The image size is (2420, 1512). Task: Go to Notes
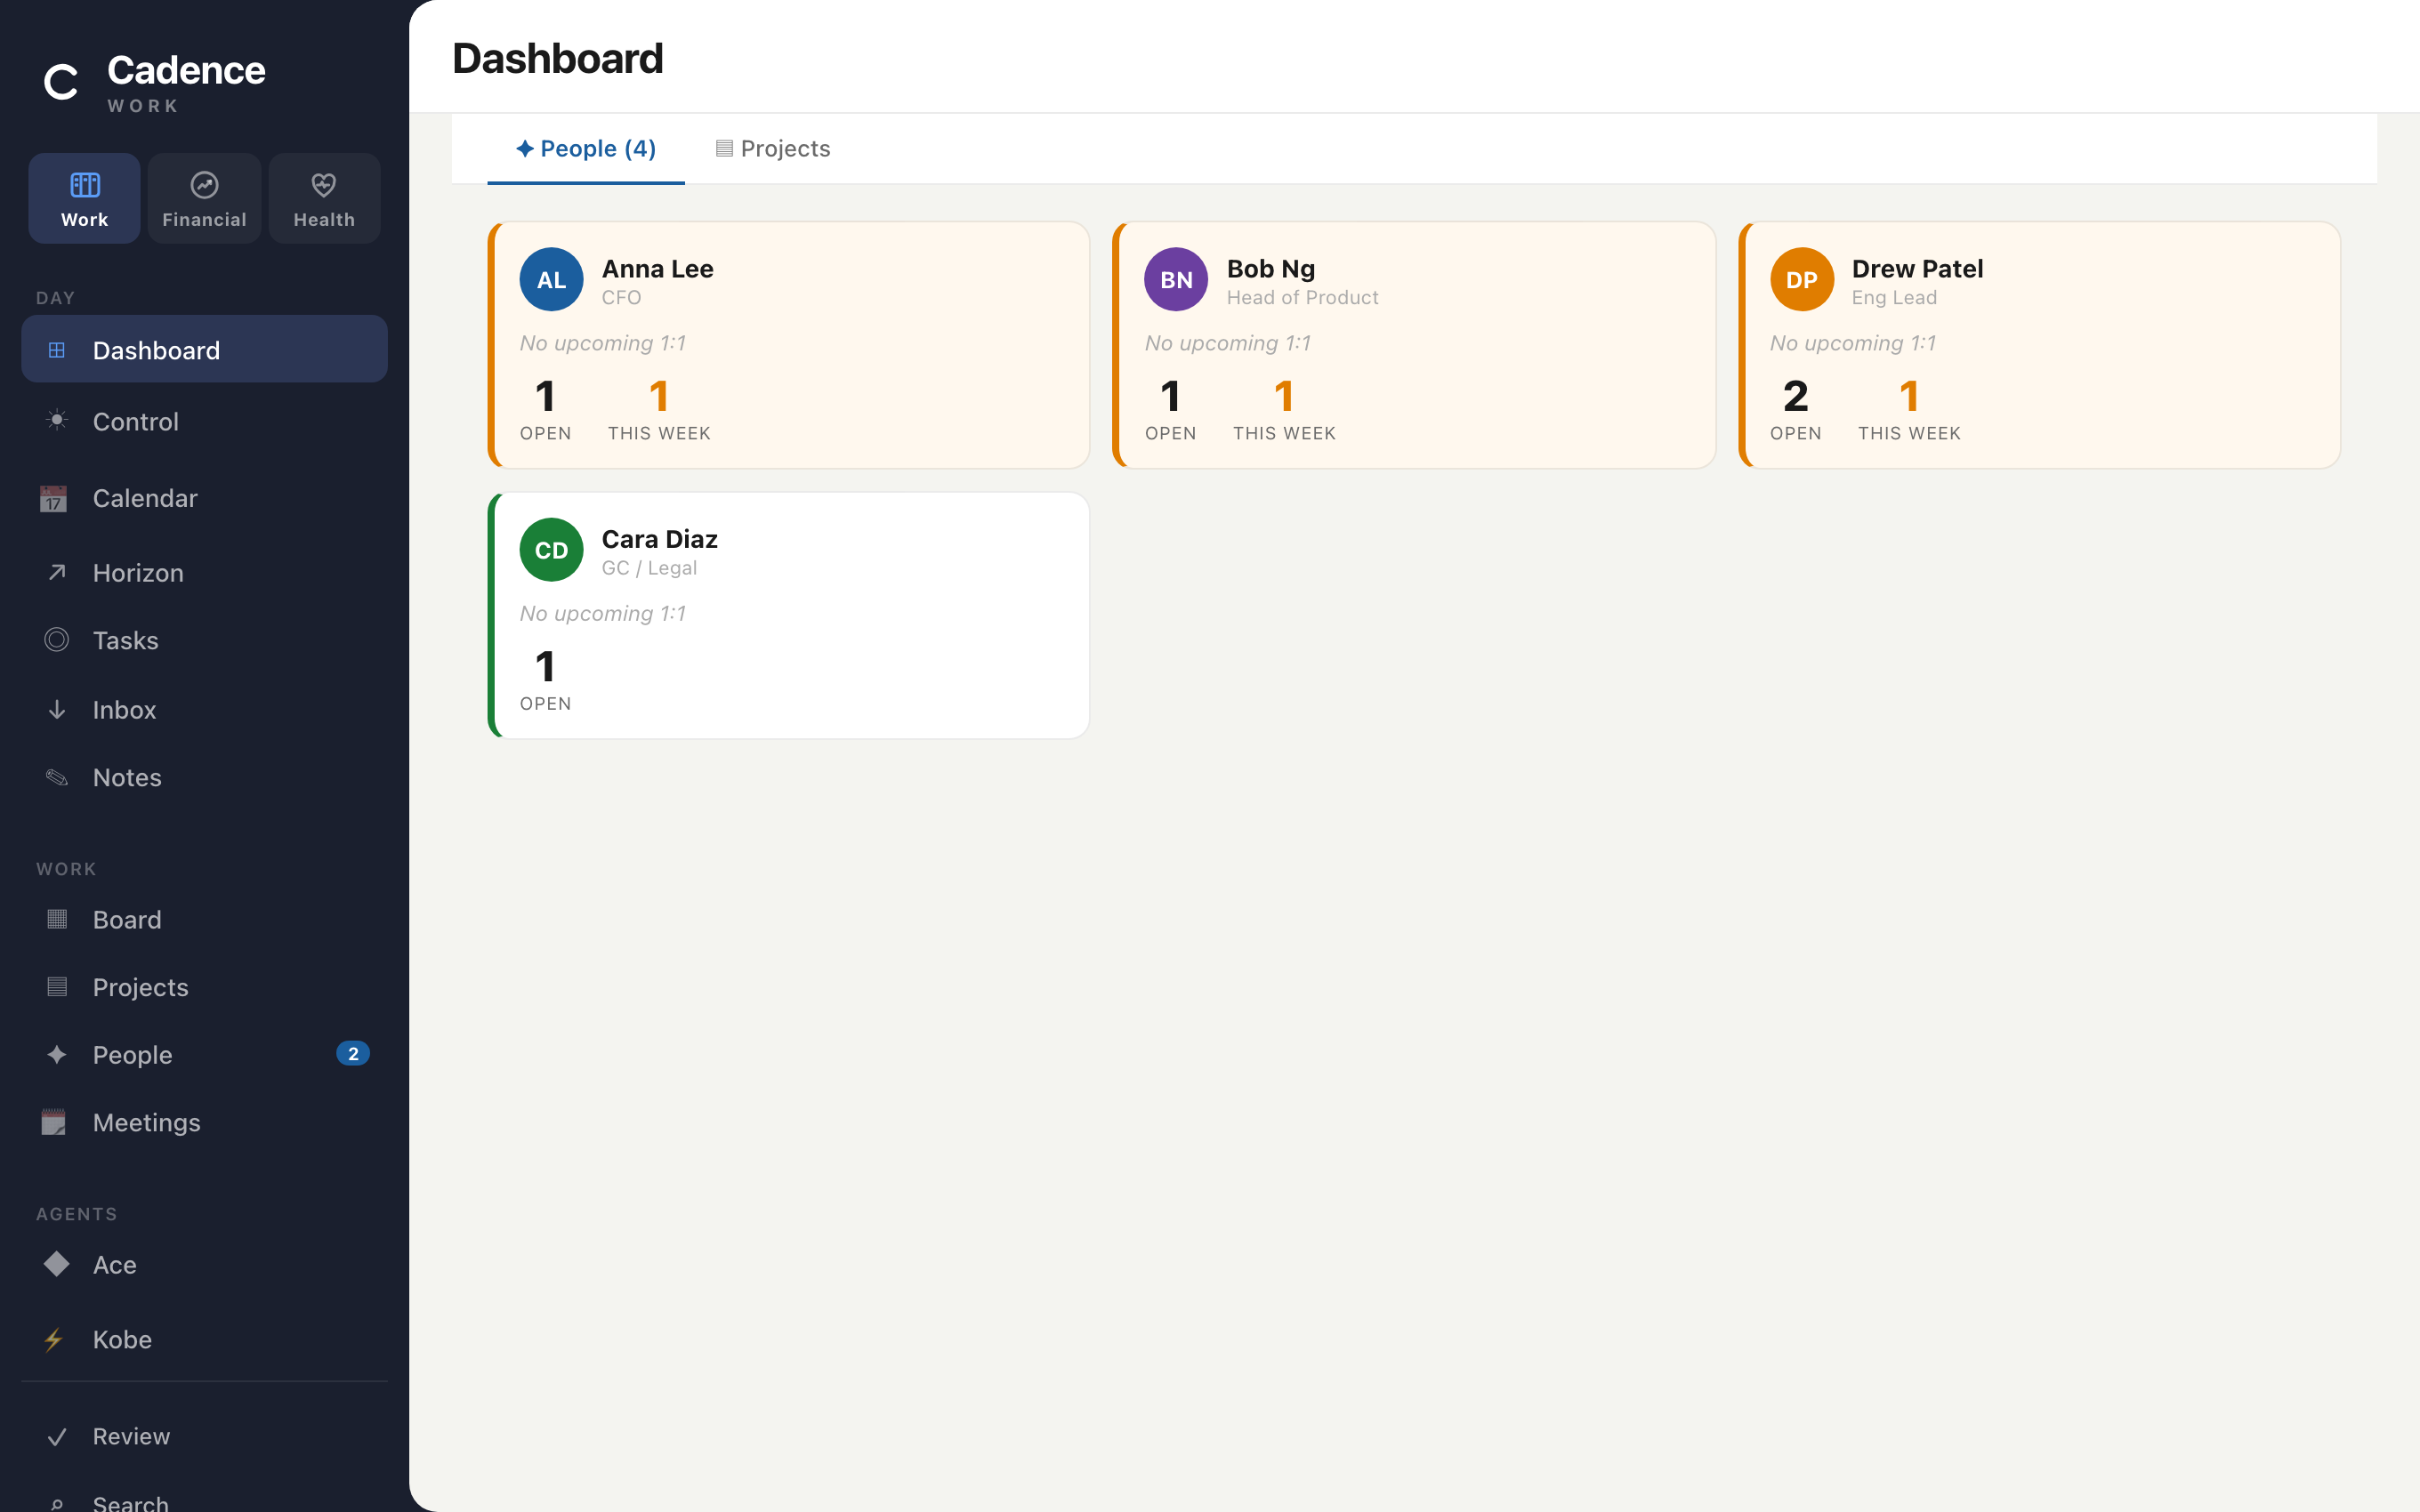tap(204, 777)
